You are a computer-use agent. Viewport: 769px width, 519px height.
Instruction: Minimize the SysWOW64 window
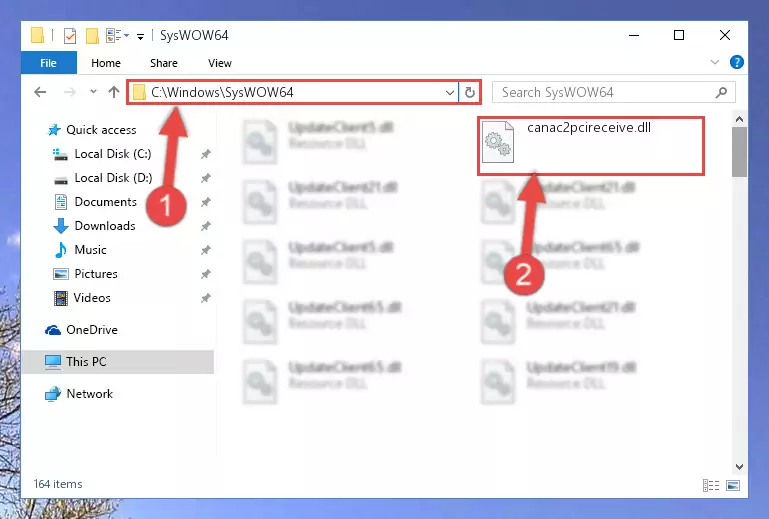pyautogui.click(x=634, y=35)
